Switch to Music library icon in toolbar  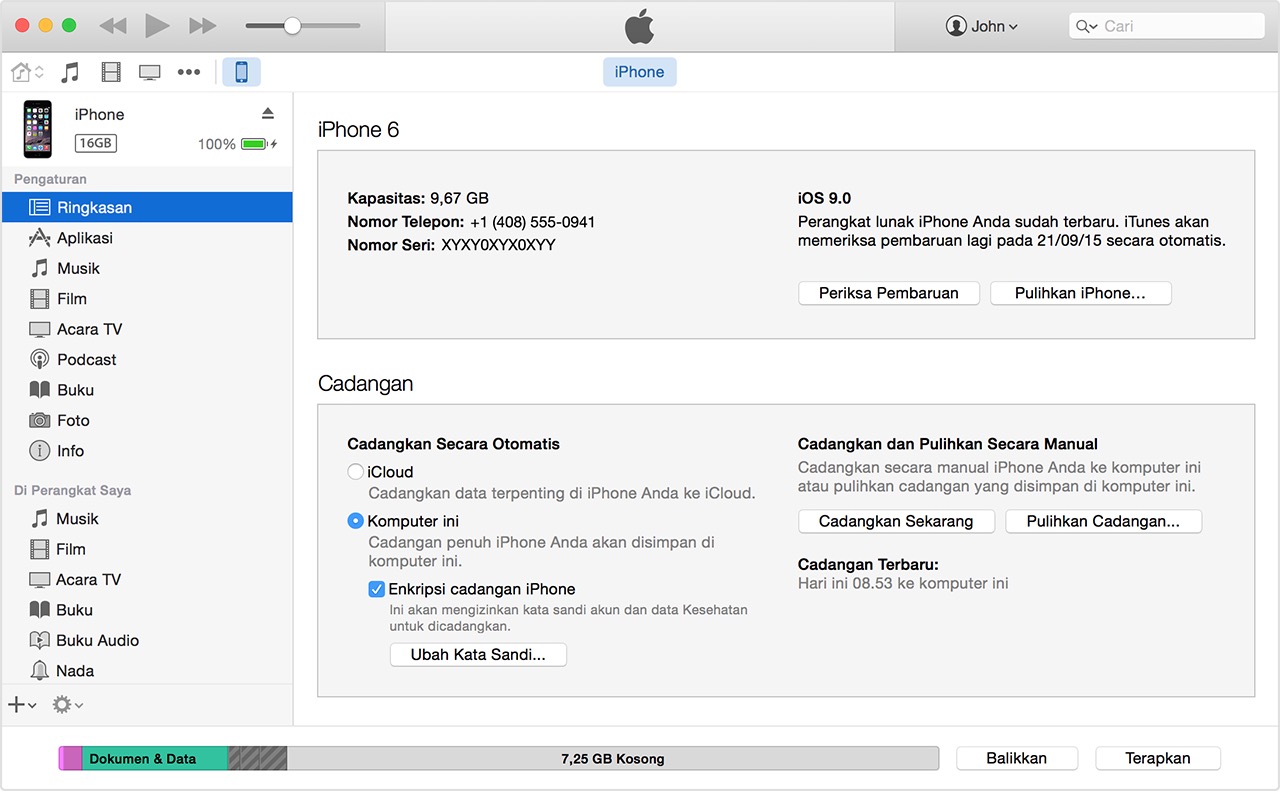point(70,72)
